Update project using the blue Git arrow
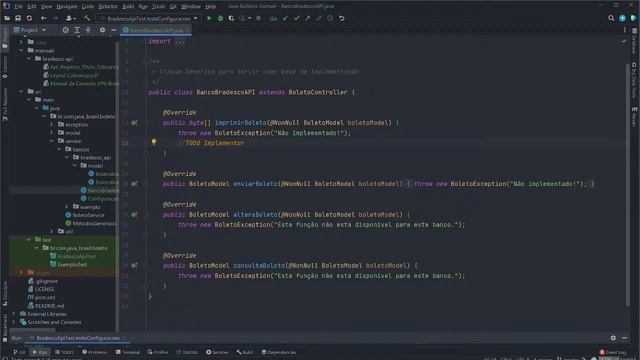 (x=285, y=18)
